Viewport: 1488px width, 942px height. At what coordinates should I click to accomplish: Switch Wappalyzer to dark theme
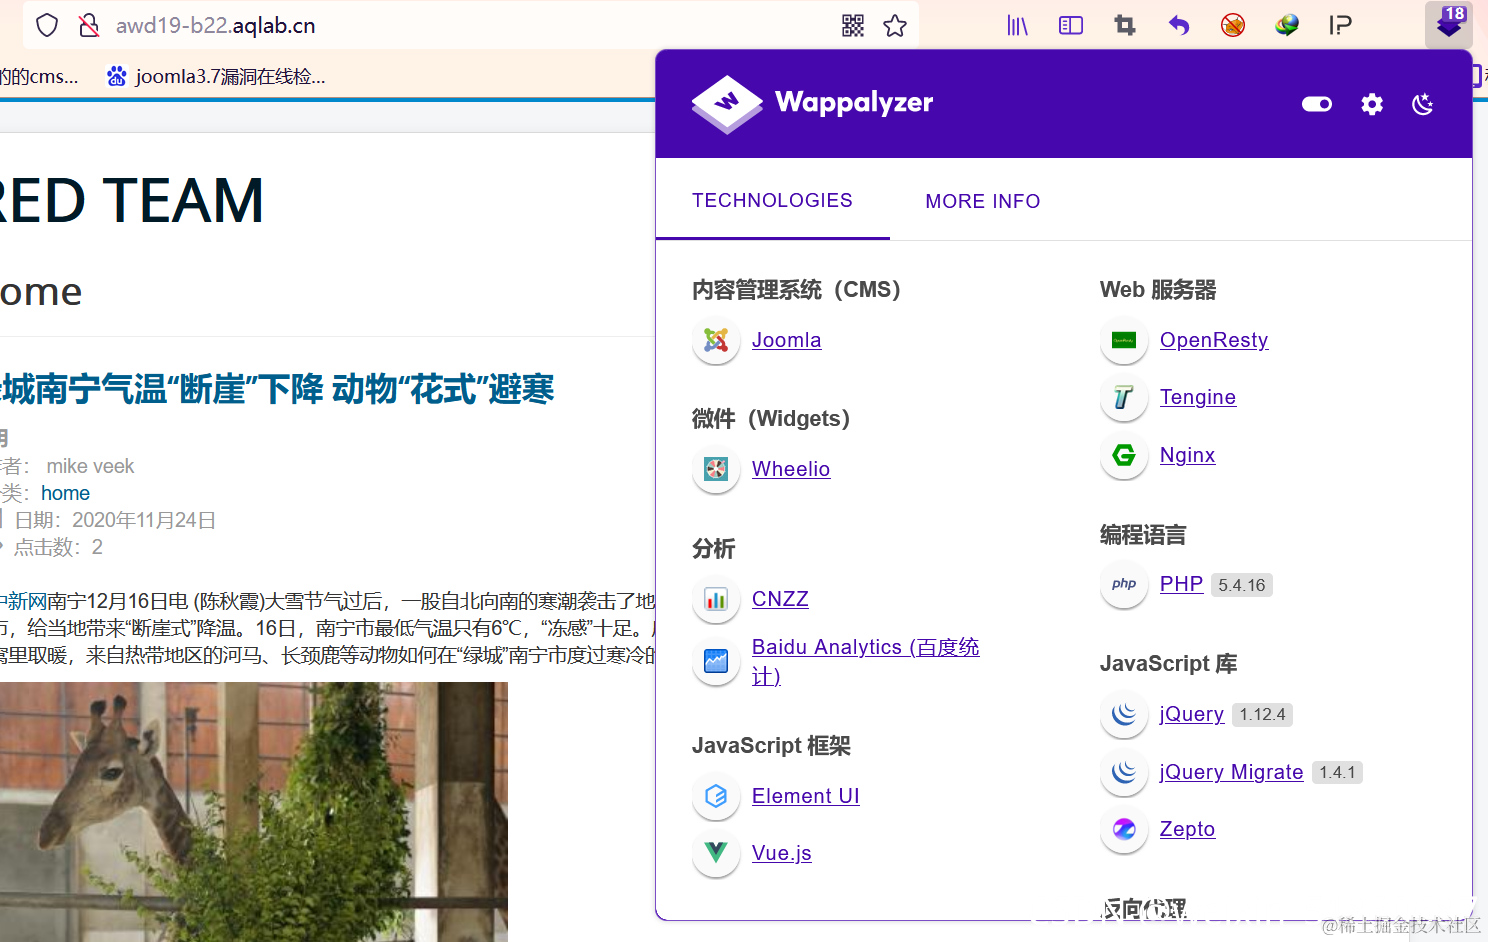point(1422,104)
